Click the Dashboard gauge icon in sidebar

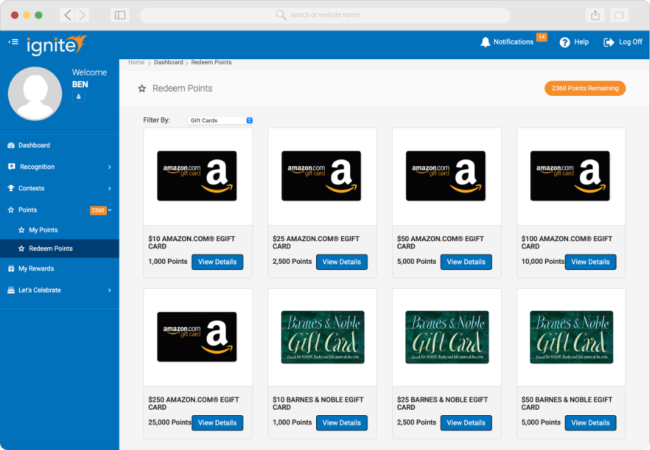11,145
